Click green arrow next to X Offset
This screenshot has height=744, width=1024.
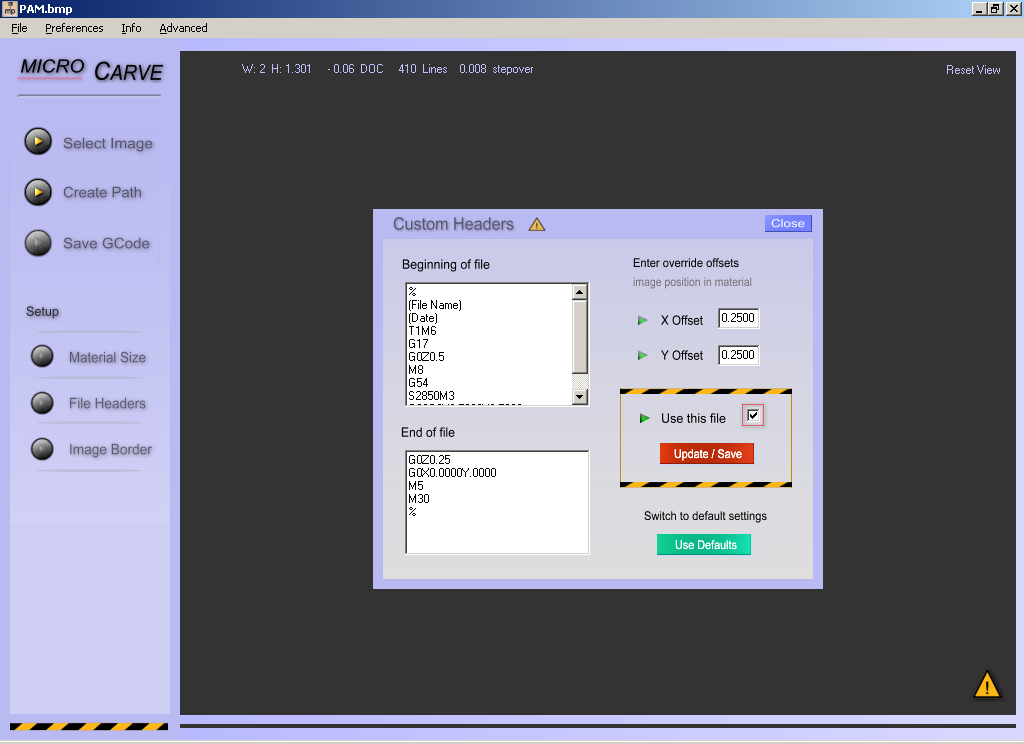coord(643,320)
